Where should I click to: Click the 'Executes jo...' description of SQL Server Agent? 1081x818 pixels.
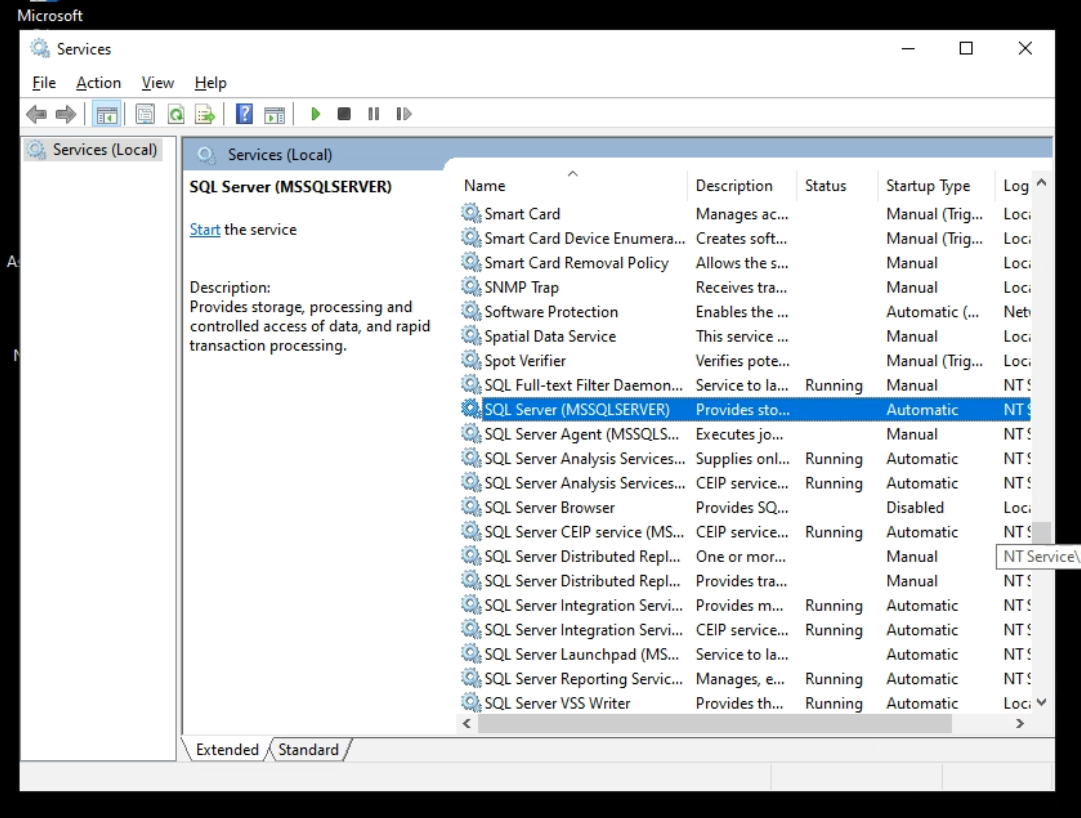[x=739, y=434]
